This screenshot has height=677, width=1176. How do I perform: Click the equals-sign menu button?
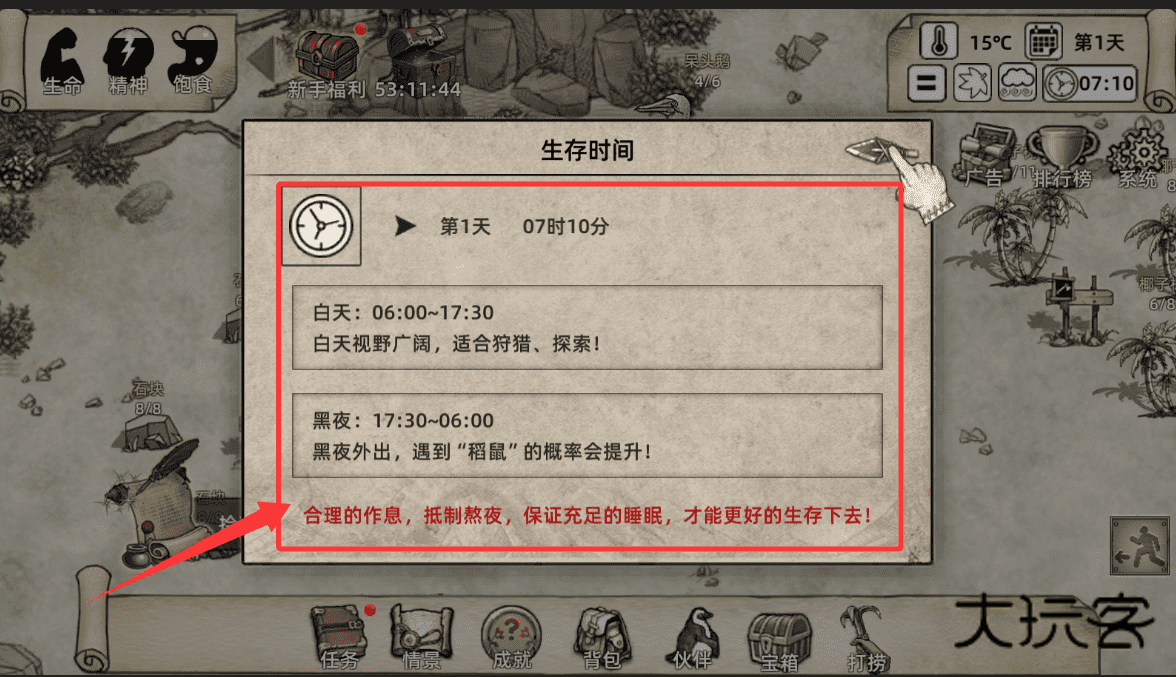[x=926, y=83]
